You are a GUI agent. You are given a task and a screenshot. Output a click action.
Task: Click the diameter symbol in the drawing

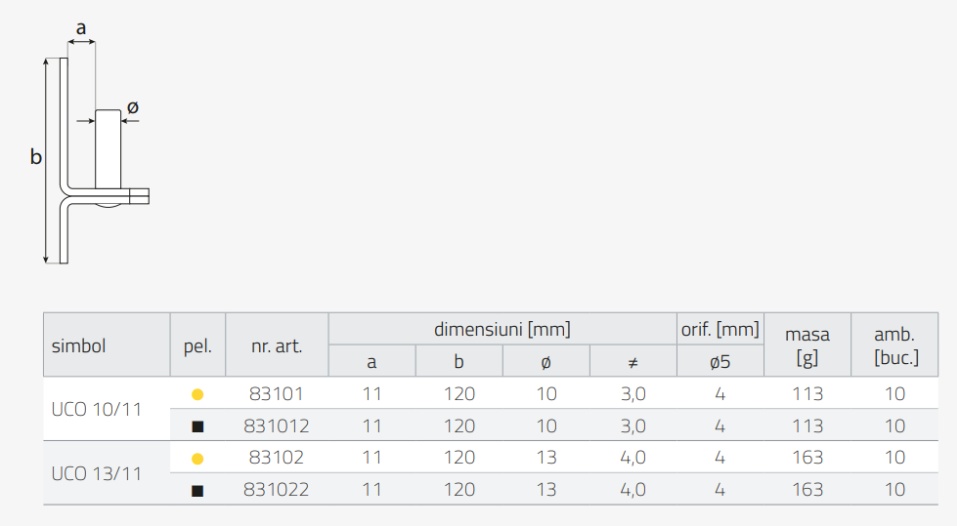click(x=133, y=108)
